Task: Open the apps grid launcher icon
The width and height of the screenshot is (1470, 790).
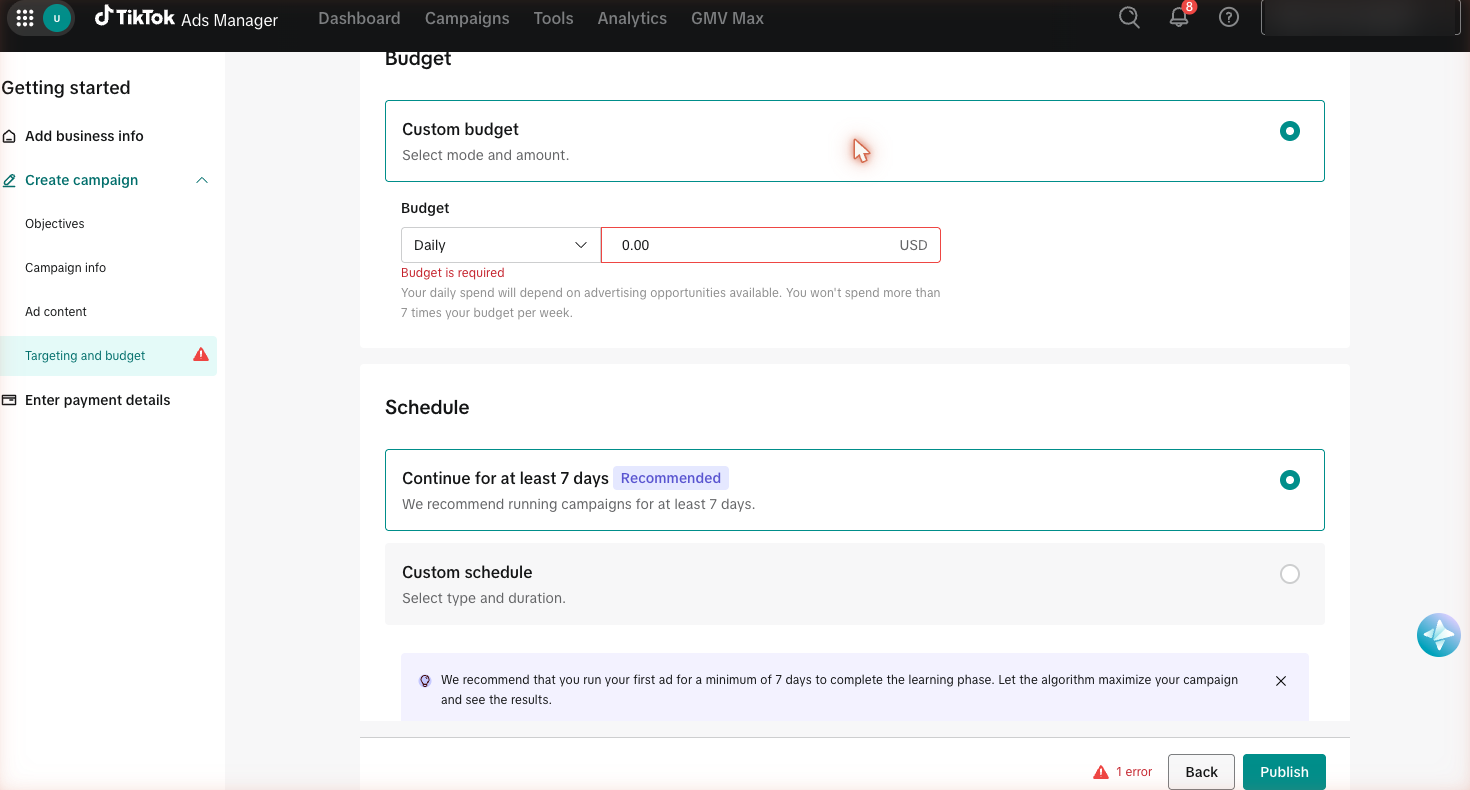Action: pyautogui.click(x=25, y=18)
